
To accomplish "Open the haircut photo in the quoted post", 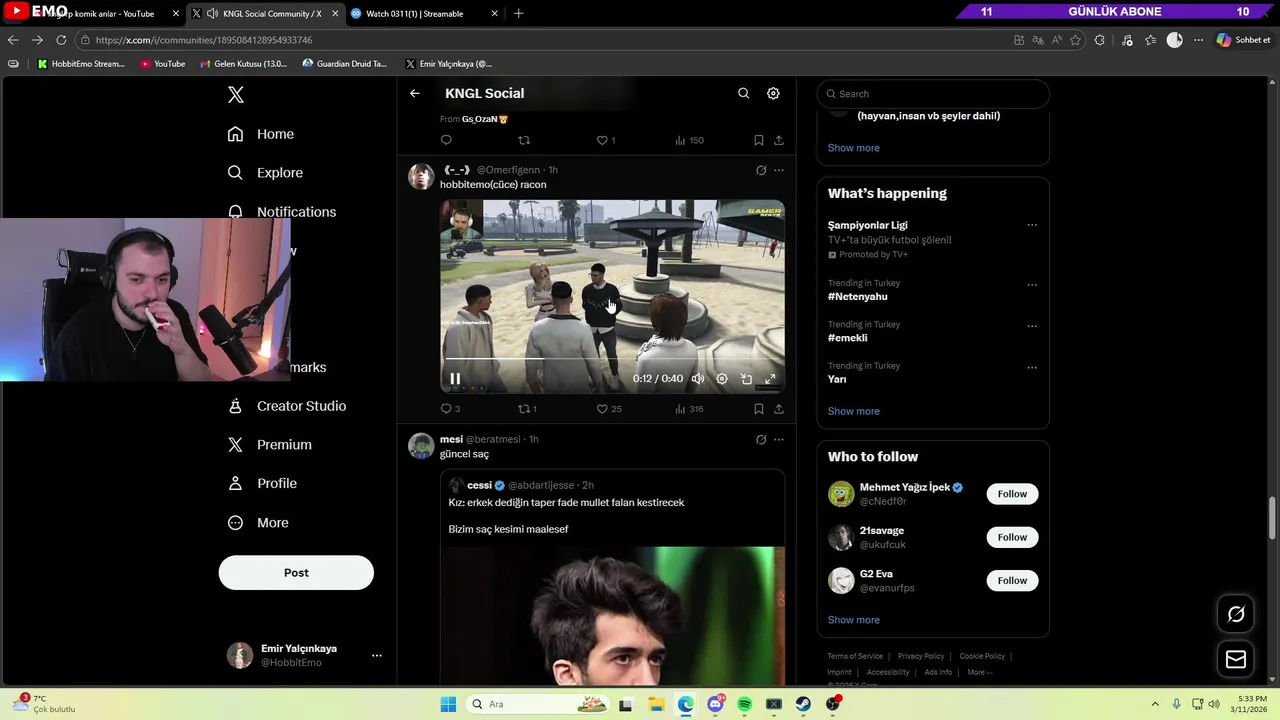I will [x=612, y=616].
